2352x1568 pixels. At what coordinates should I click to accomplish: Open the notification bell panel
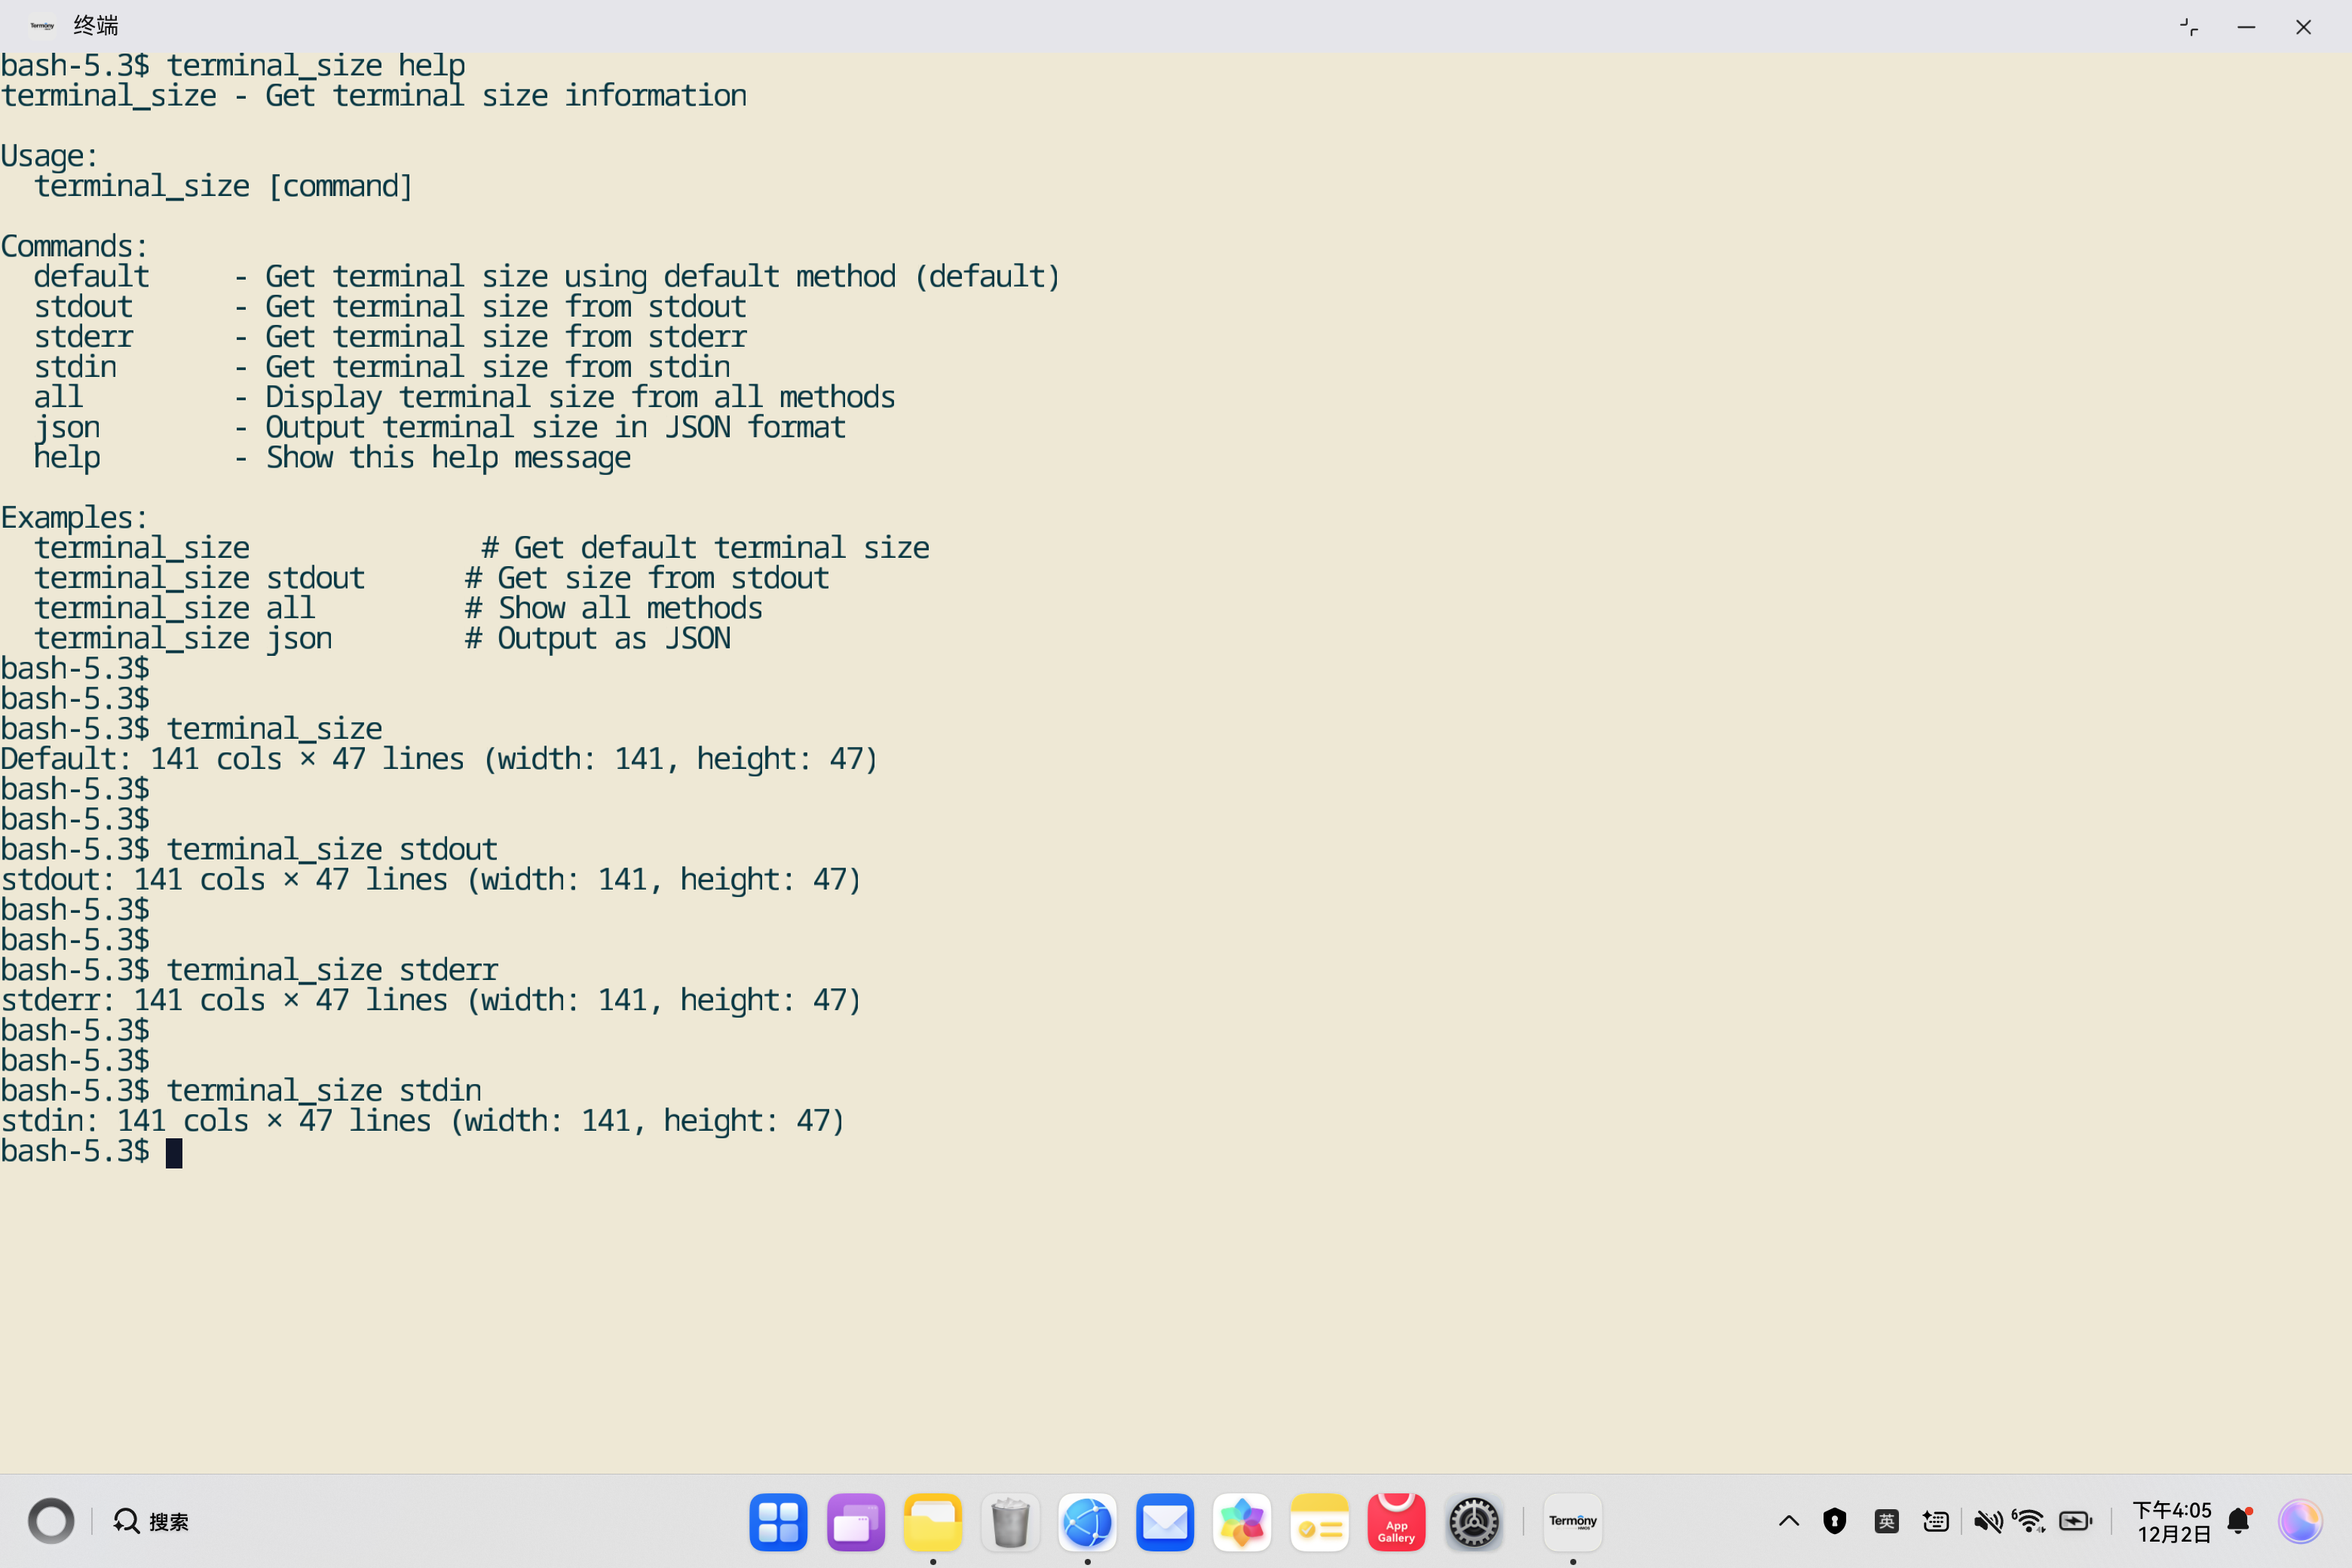(2239, 1522)
